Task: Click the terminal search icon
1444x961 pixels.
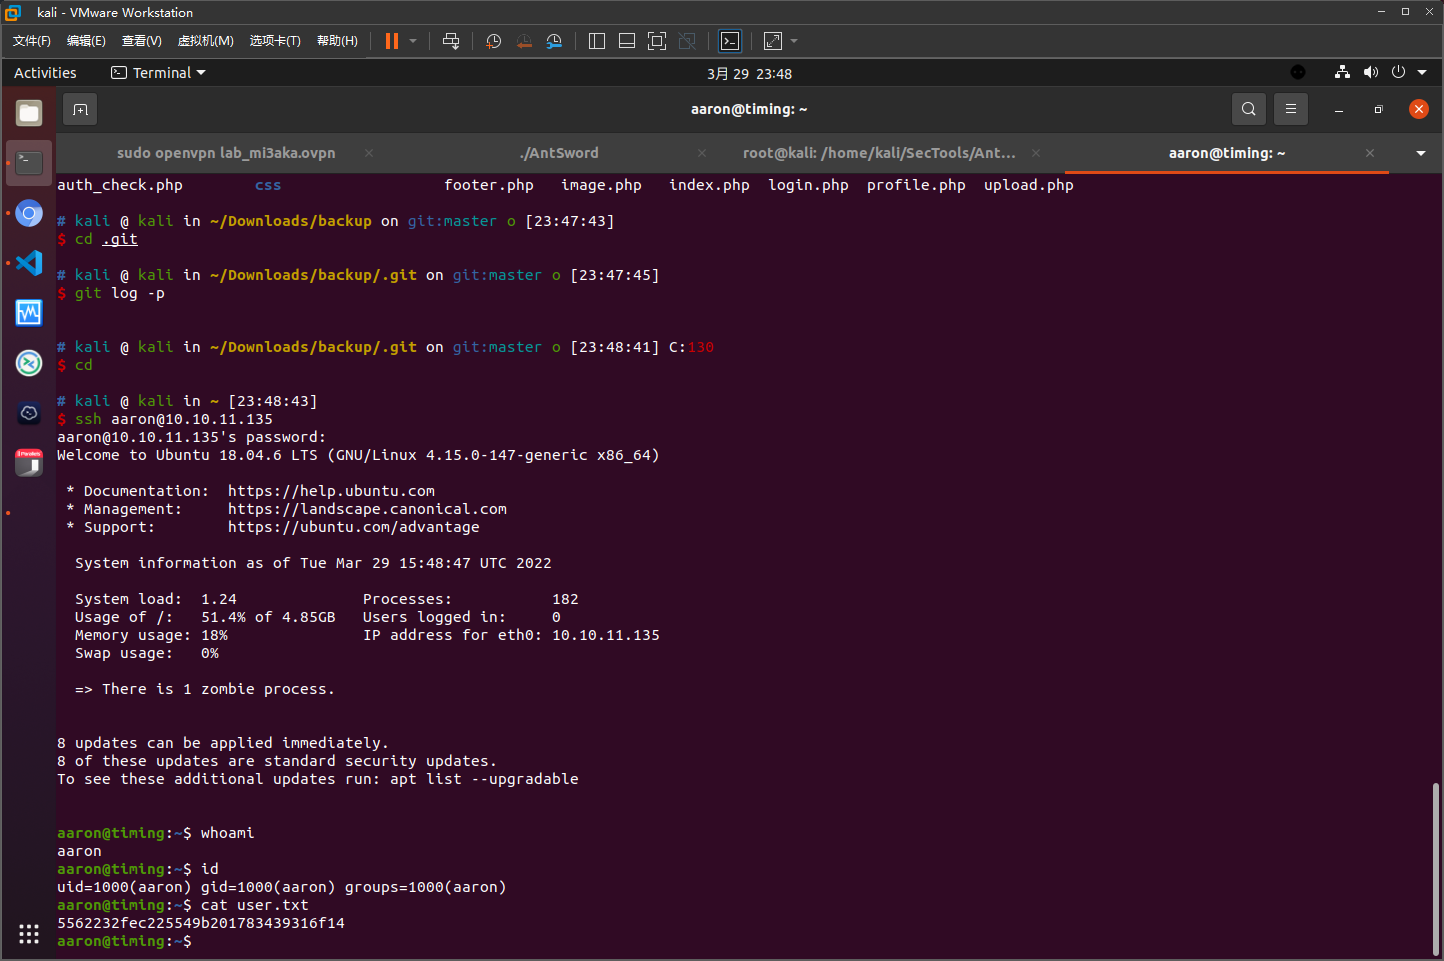Action: [1248, 109]
